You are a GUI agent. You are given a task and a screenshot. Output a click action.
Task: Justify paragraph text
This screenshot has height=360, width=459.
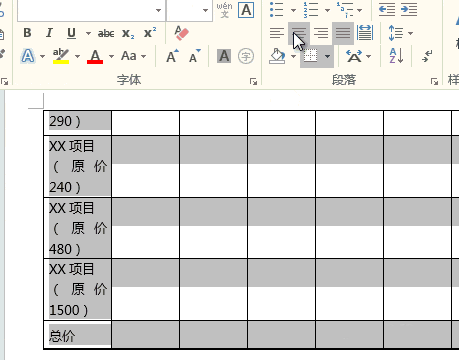pos(343,33)
